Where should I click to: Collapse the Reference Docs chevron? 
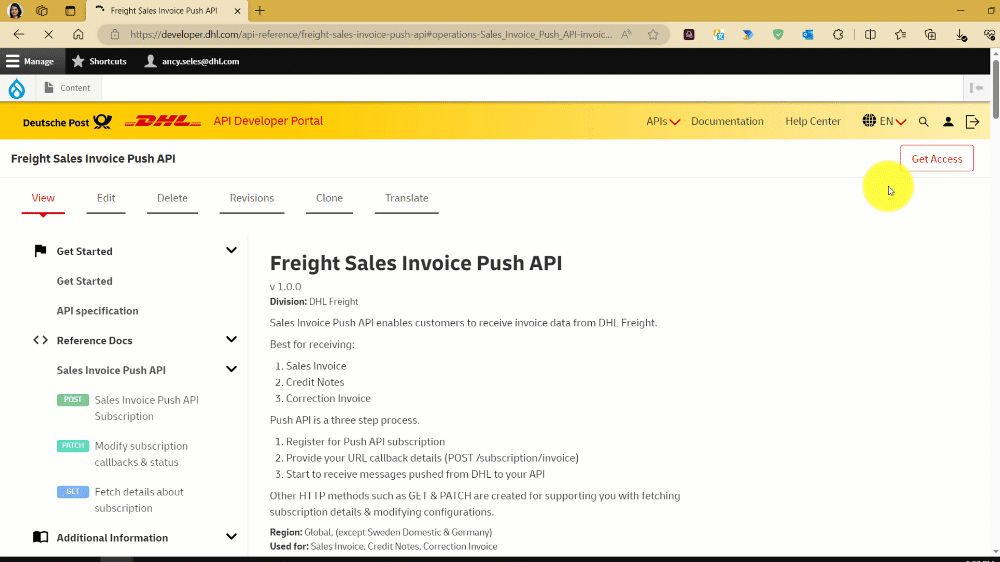click(x=232, y=339)
